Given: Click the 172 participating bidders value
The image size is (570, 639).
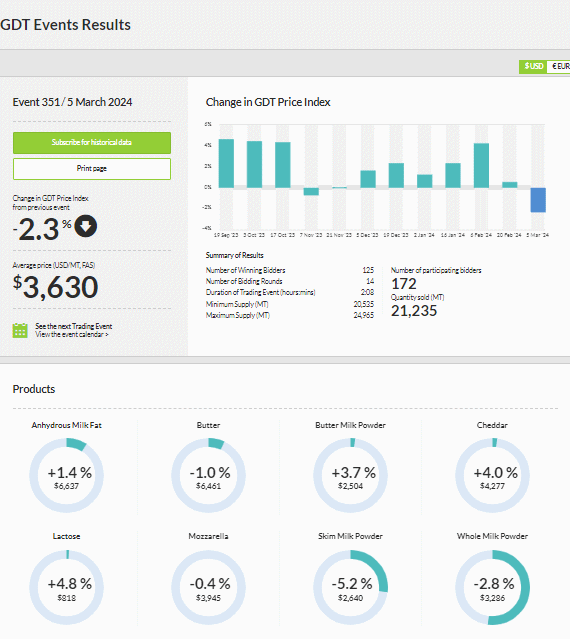Looking at the screenshot, I should pos(404,284).
